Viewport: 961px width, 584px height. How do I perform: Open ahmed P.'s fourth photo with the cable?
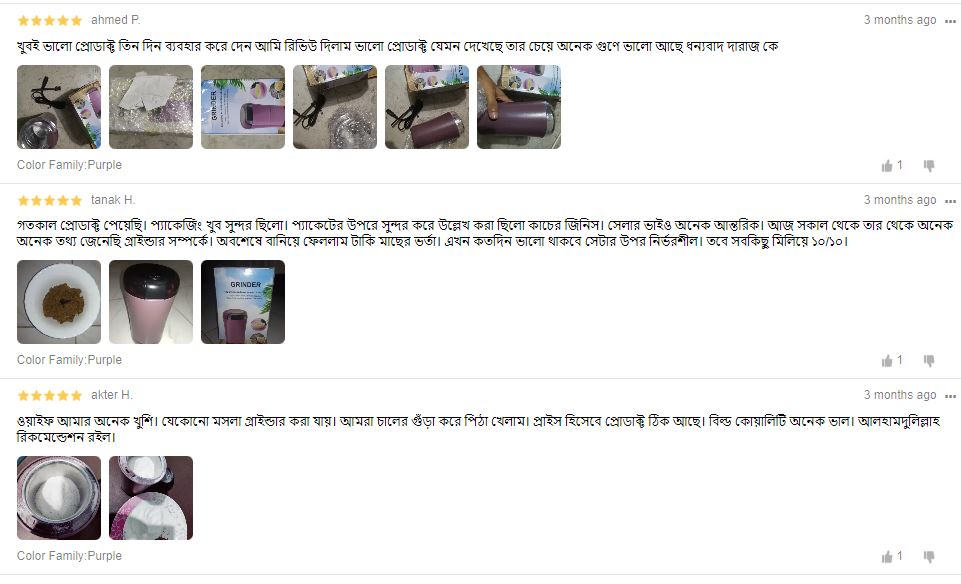[x=335, y=107]
